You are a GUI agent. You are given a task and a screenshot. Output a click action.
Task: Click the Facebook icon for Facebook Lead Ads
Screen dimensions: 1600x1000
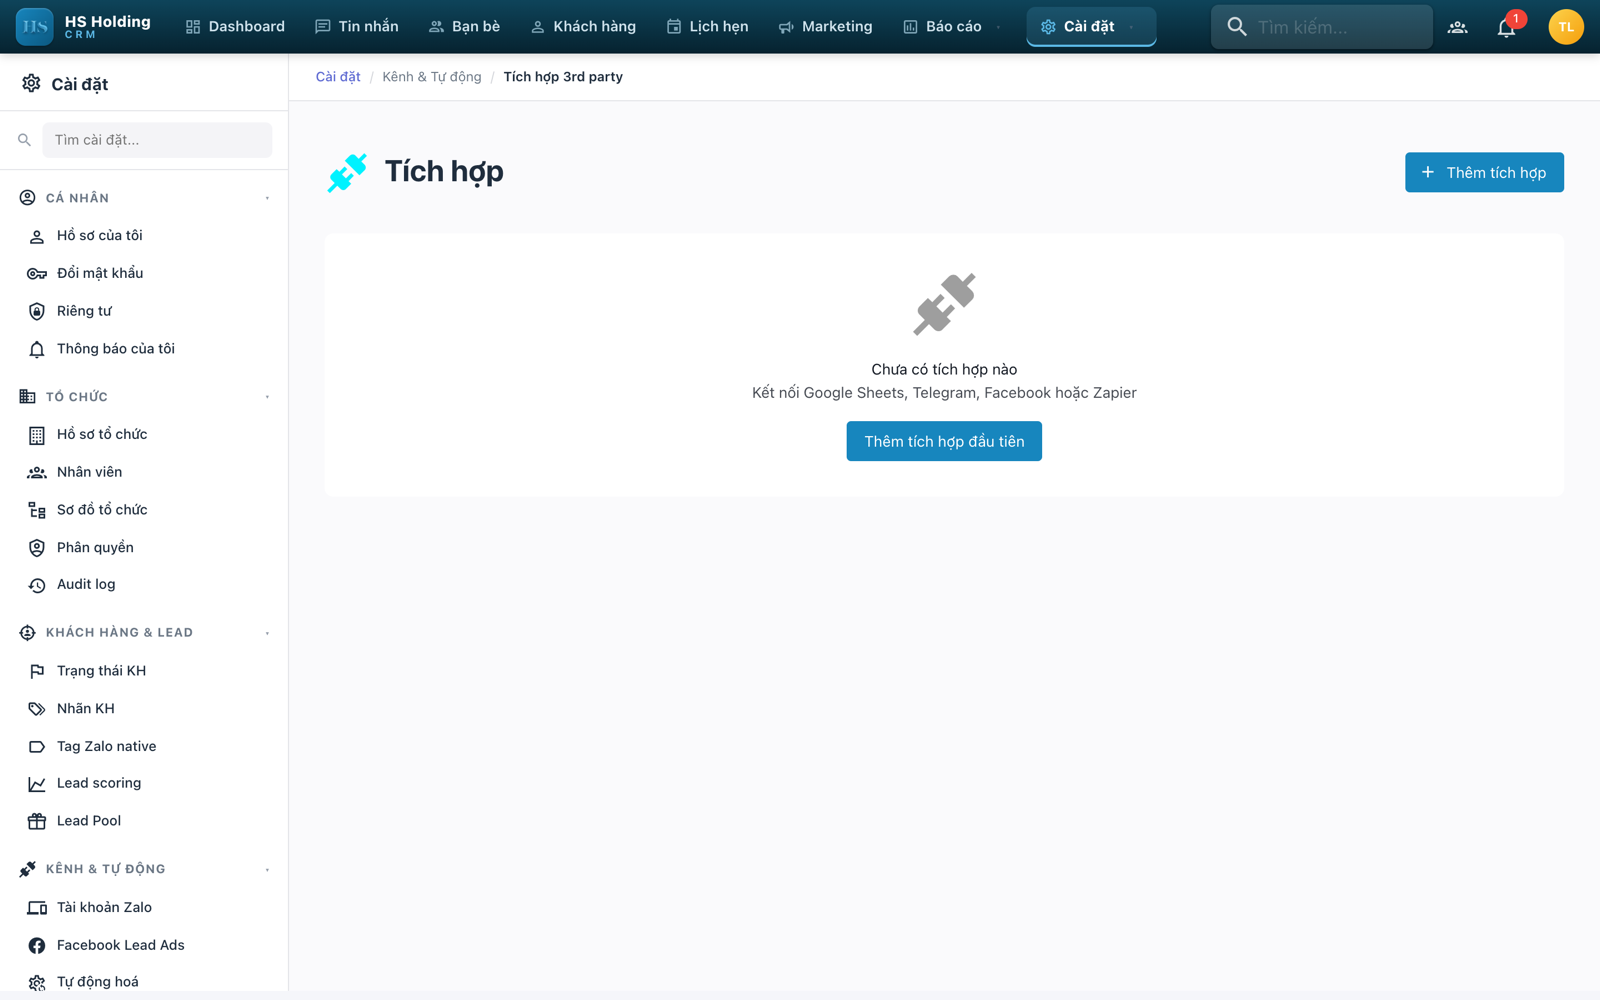click(x=37, y=945)
